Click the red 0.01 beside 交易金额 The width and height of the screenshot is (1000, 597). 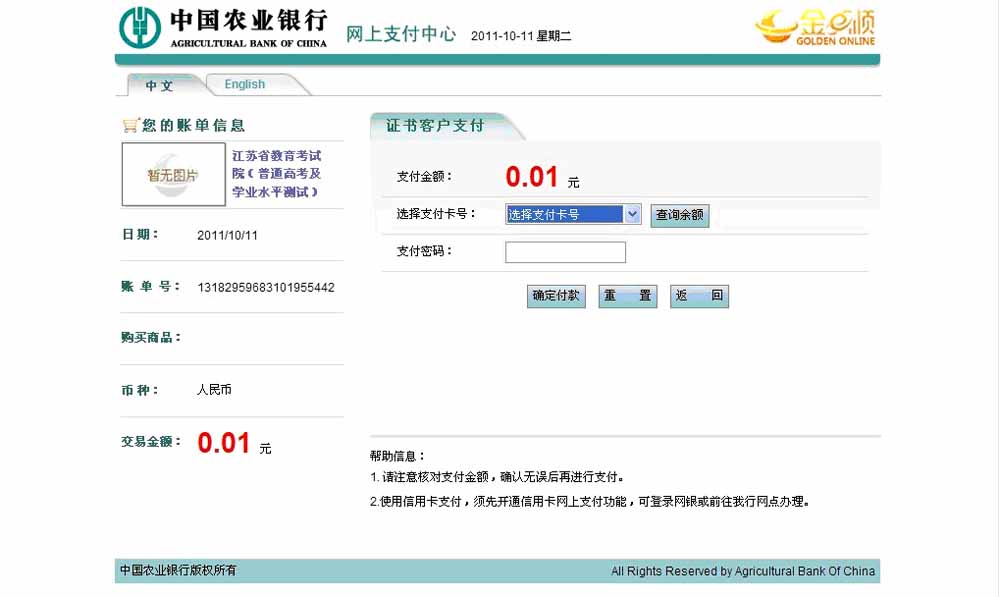tap(223, 443)
